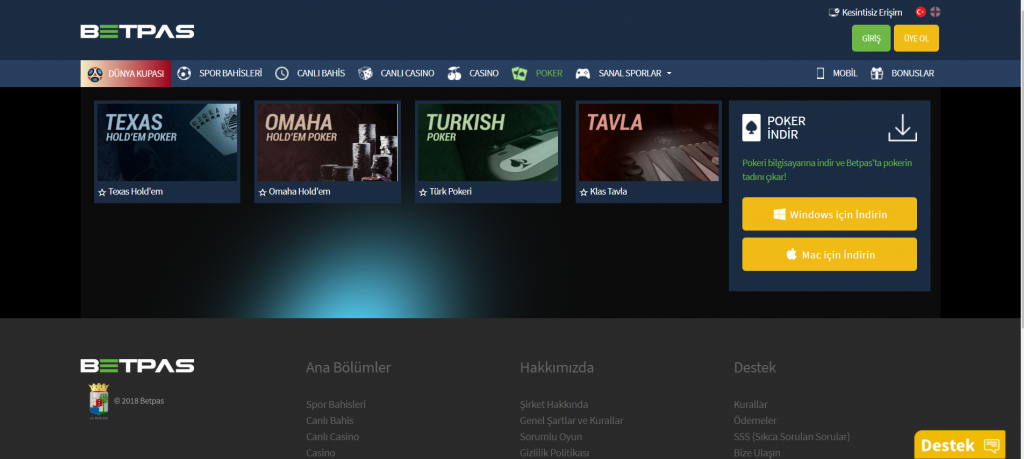This screenshot has height=459, width=1024.
Task: Toggle the star on Omaha Hold'em
Action: [x=262, y=192]
